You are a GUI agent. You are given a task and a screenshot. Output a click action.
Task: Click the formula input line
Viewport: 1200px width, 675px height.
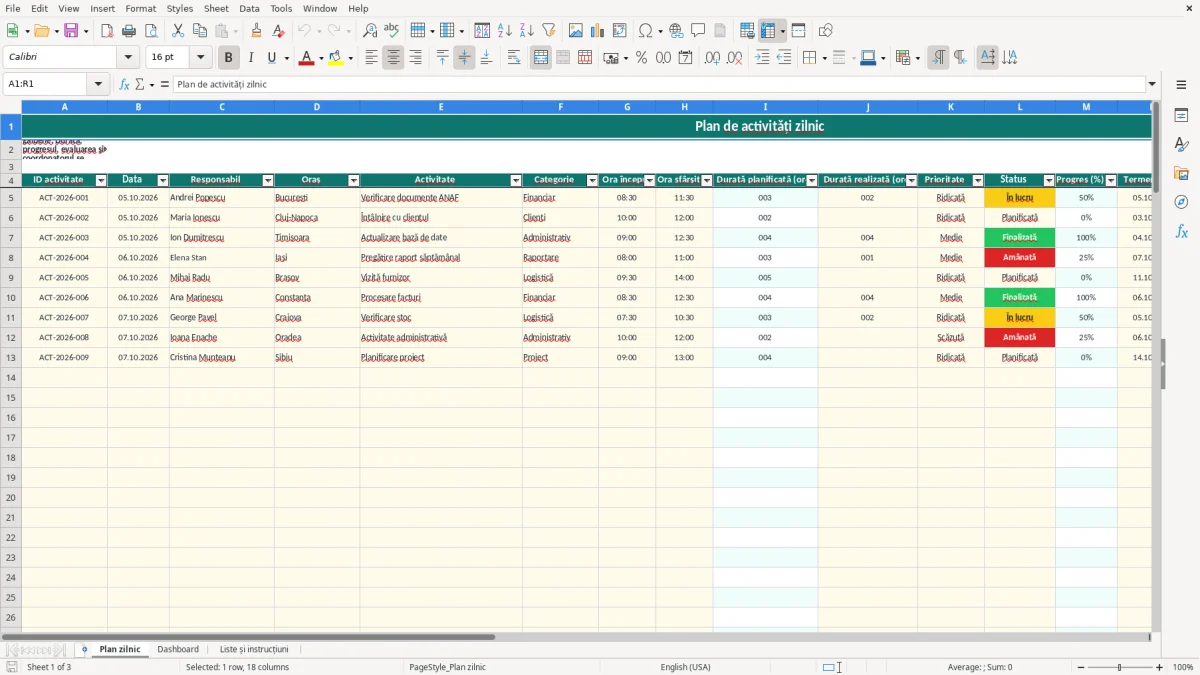(x=658, y=84)
